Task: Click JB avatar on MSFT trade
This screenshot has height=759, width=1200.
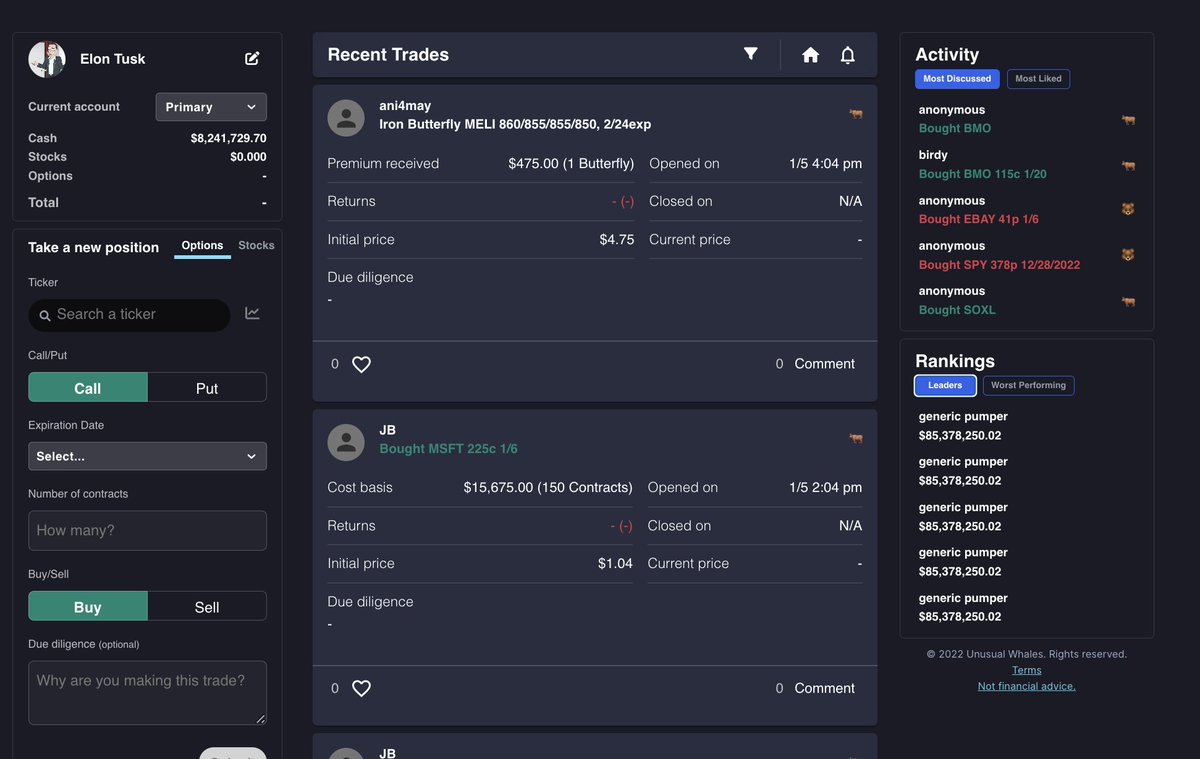Action: pos(346,442)
